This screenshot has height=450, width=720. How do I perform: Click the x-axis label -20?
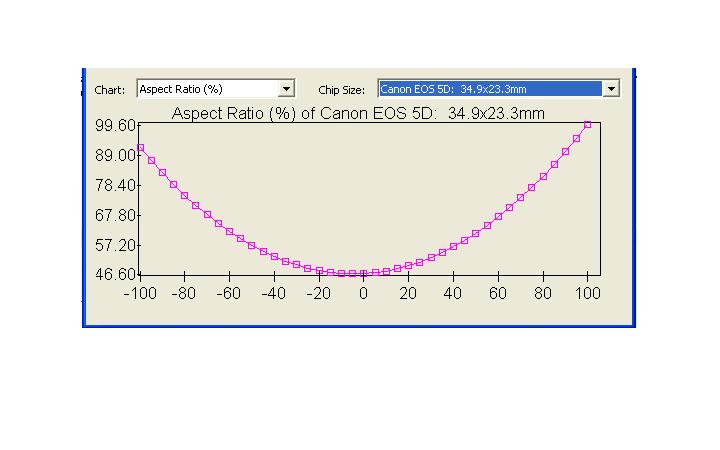tap(318, 293)
